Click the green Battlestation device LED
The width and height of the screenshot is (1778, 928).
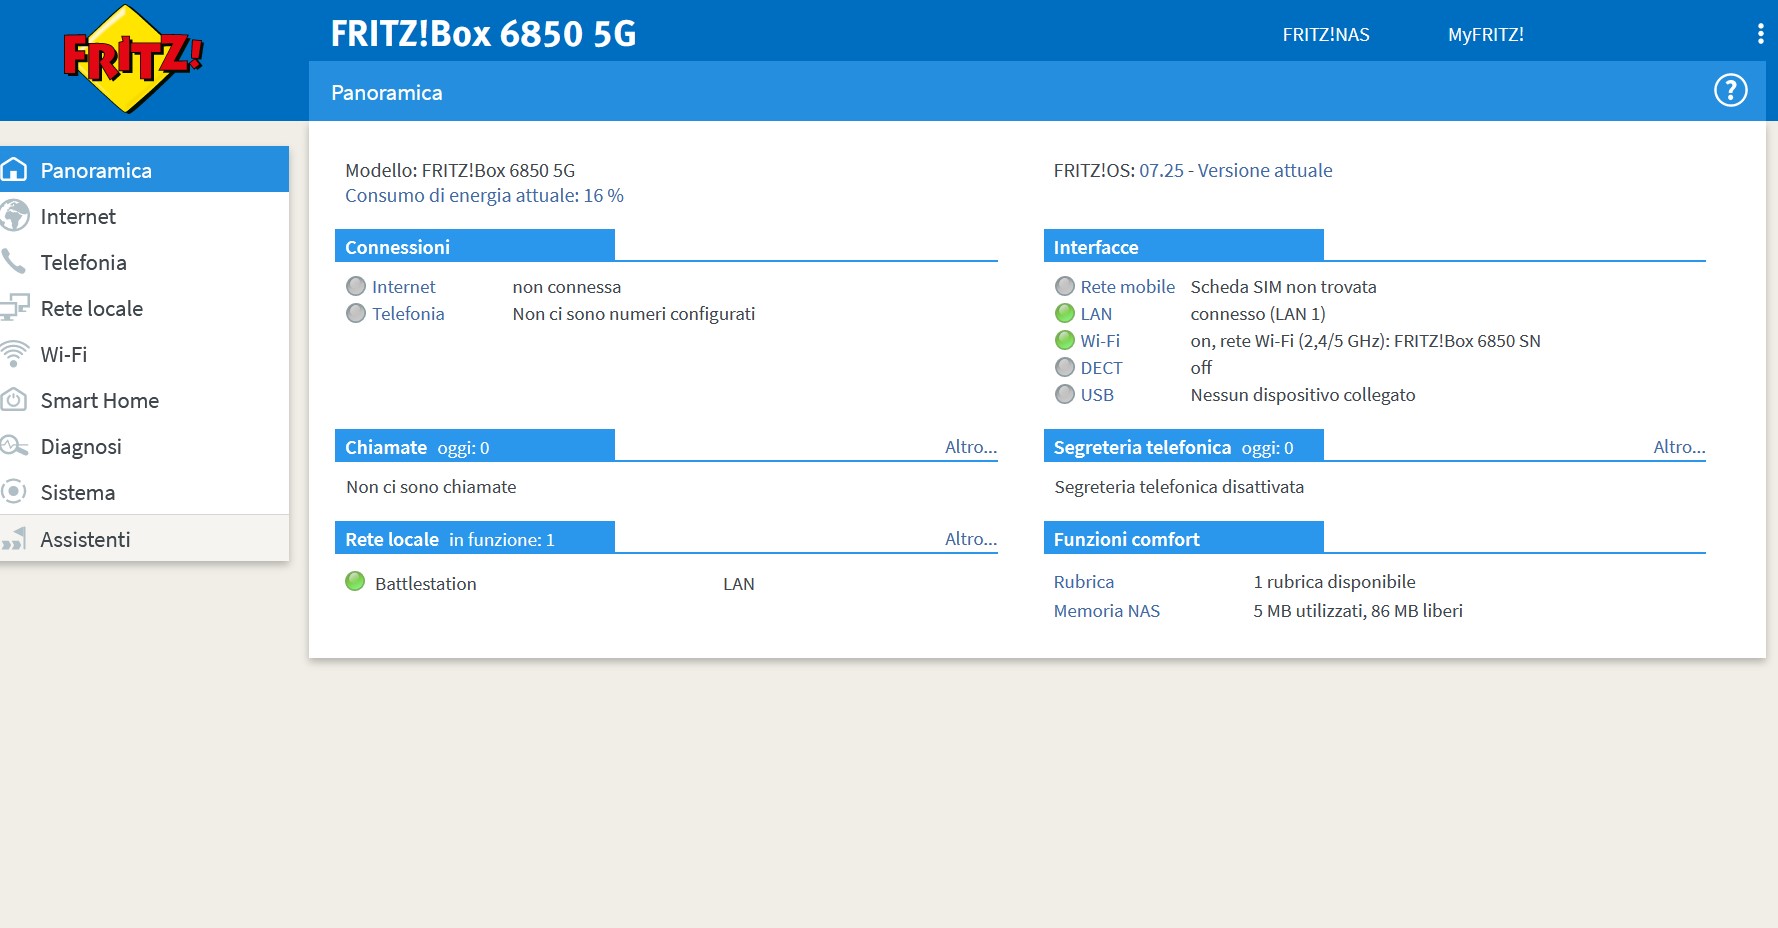point(355,581)
